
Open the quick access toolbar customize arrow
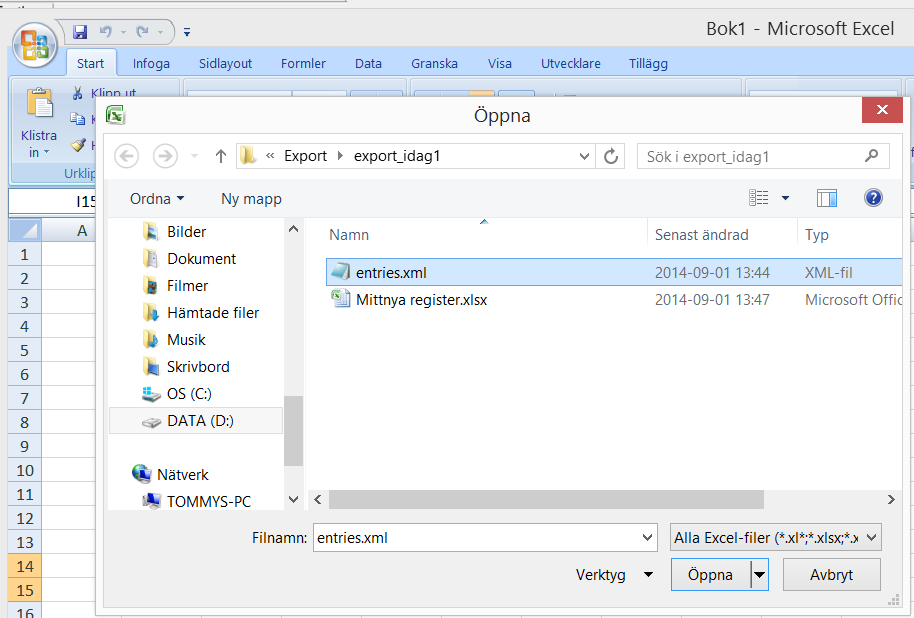click(x=187, y=32)
